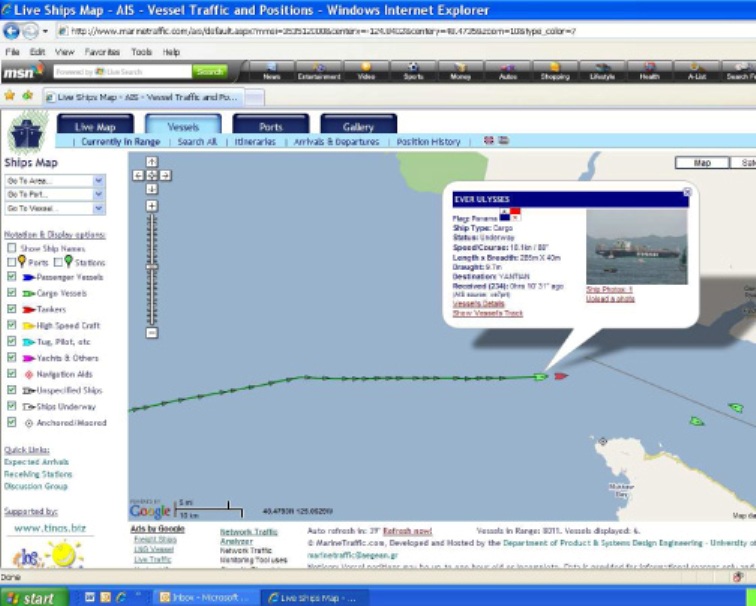Click the red tanker vessel marker
The image size is (756, 606).
pyautogui.click(x=561, y=376)
